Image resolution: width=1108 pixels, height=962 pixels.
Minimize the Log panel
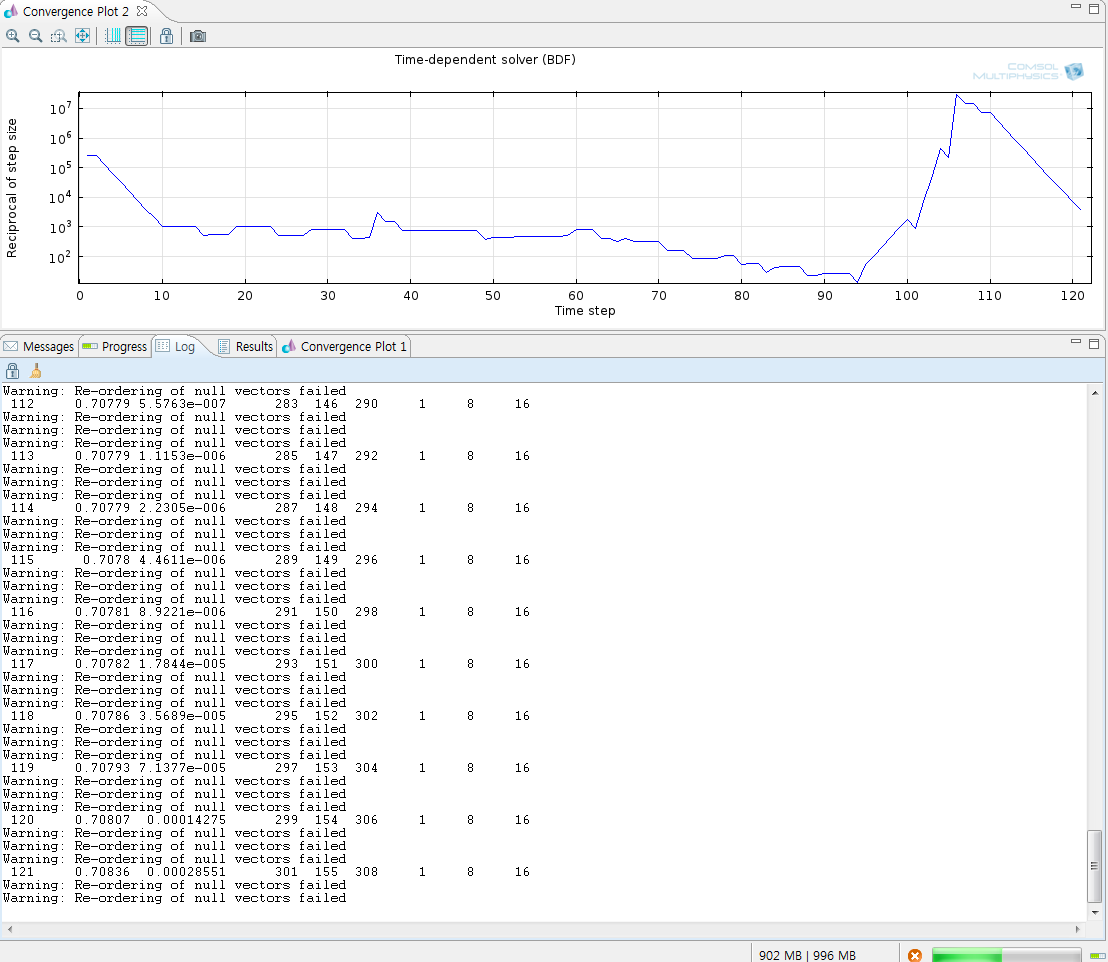[x=1075, y=341]
